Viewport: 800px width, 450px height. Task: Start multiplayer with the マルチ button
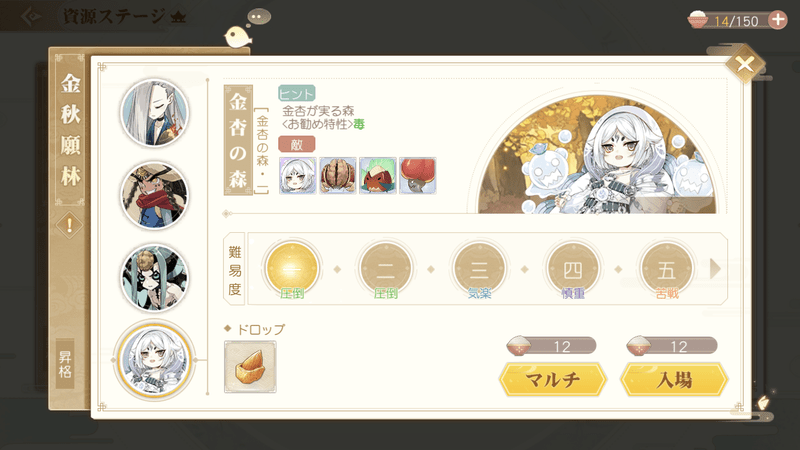click(553, 380)
